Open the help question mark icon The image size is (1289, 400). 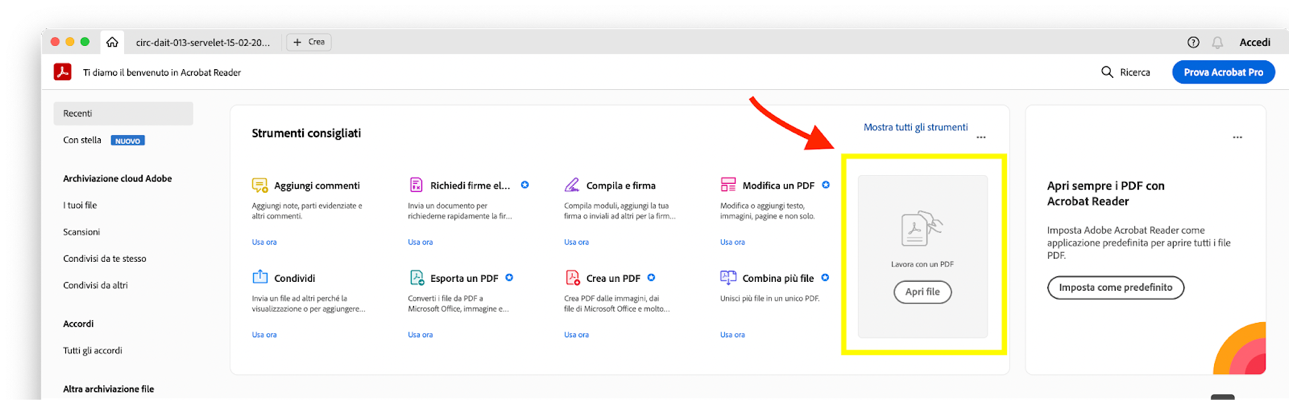click(x=1193, y=42)
